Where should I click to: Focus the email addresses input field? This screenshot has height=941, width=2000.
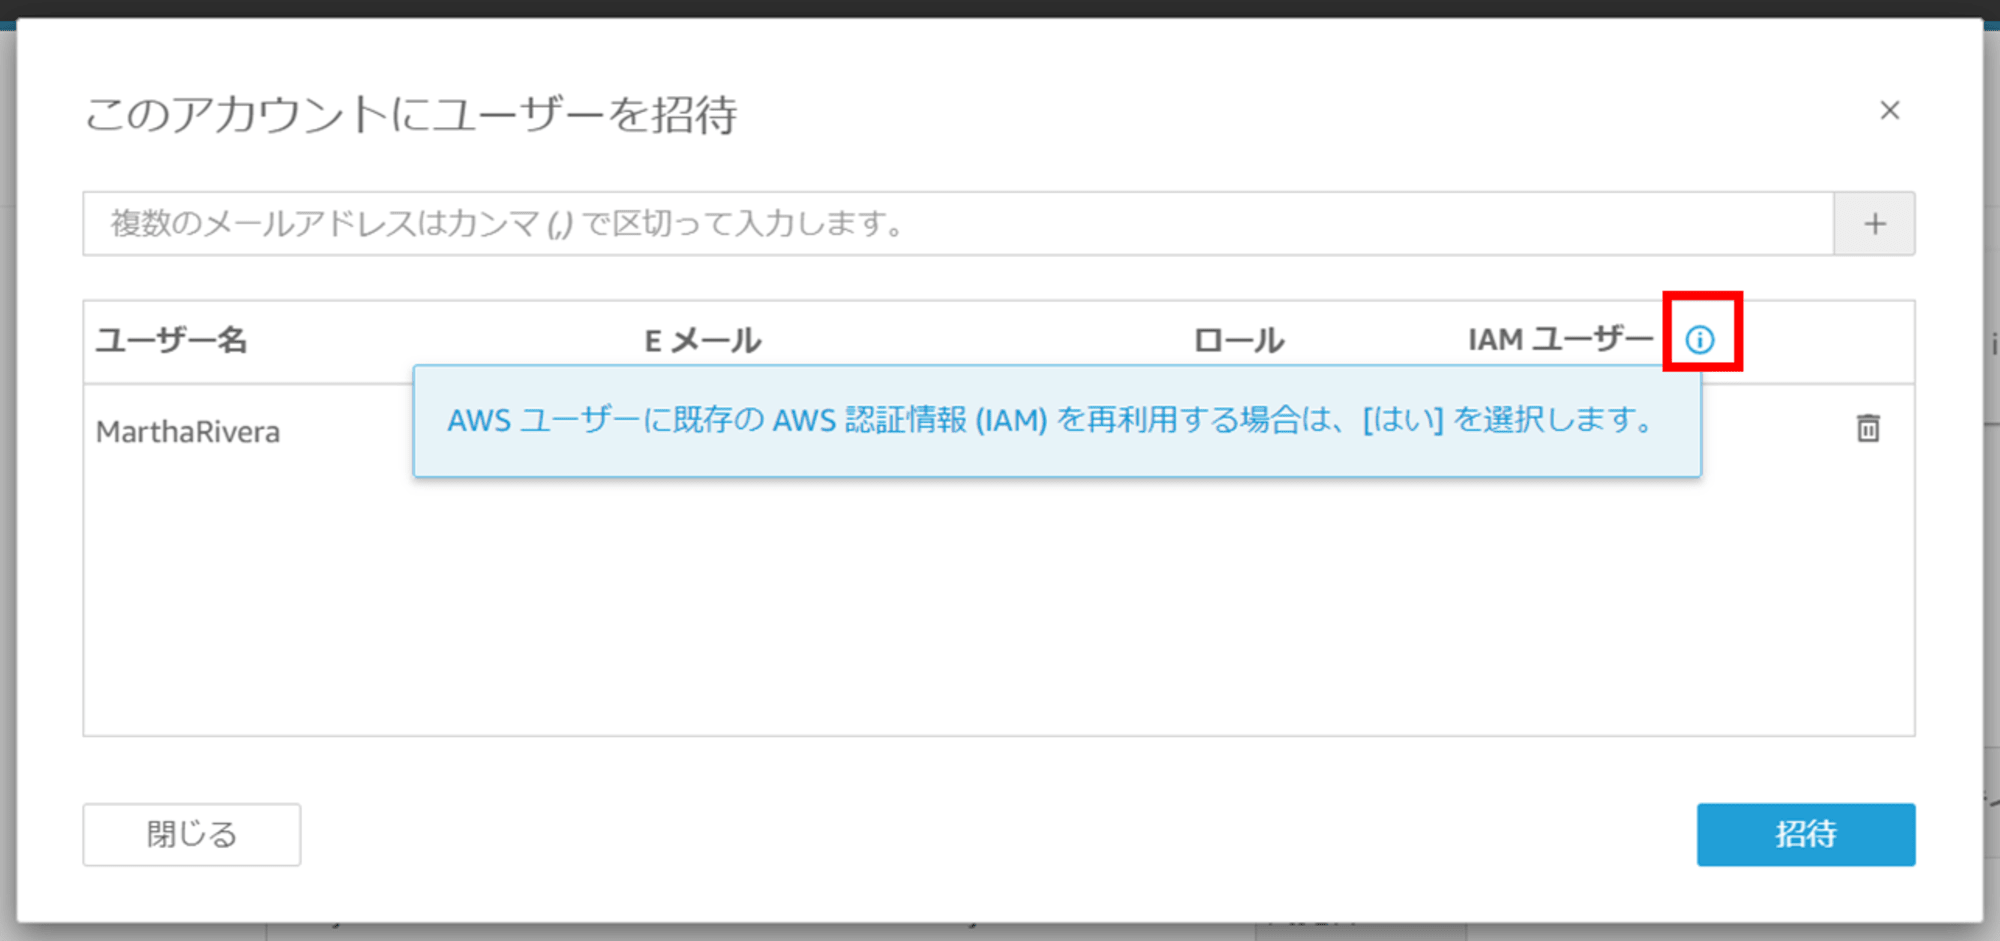pos(959,223)
